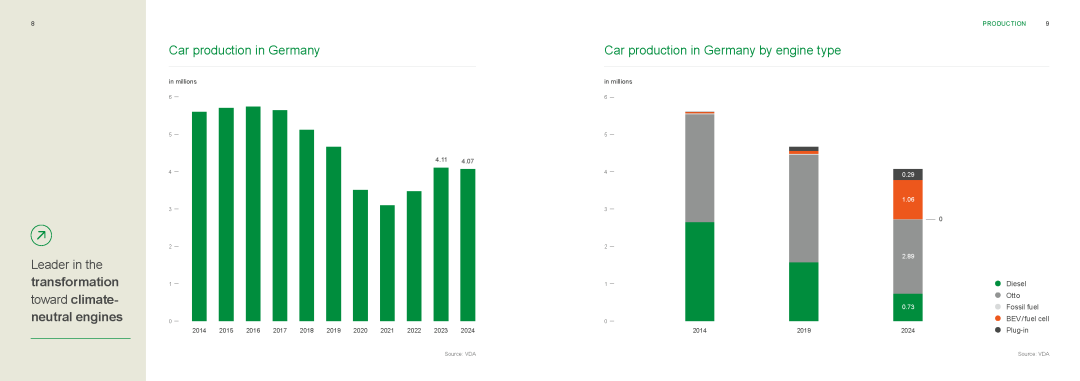
Task: Select the 1.06 BEV segment in 2024
Action: 908,200
